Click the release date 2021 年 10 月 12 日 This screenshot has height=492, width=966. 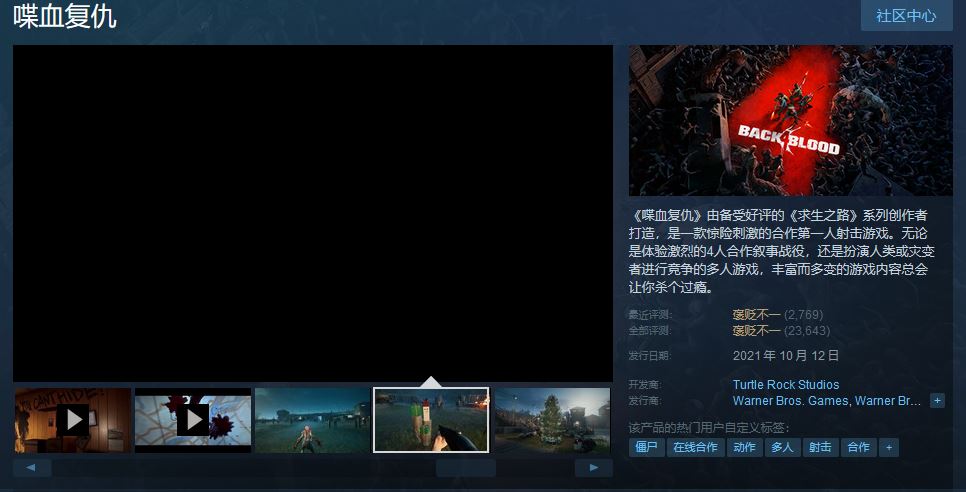786,355
